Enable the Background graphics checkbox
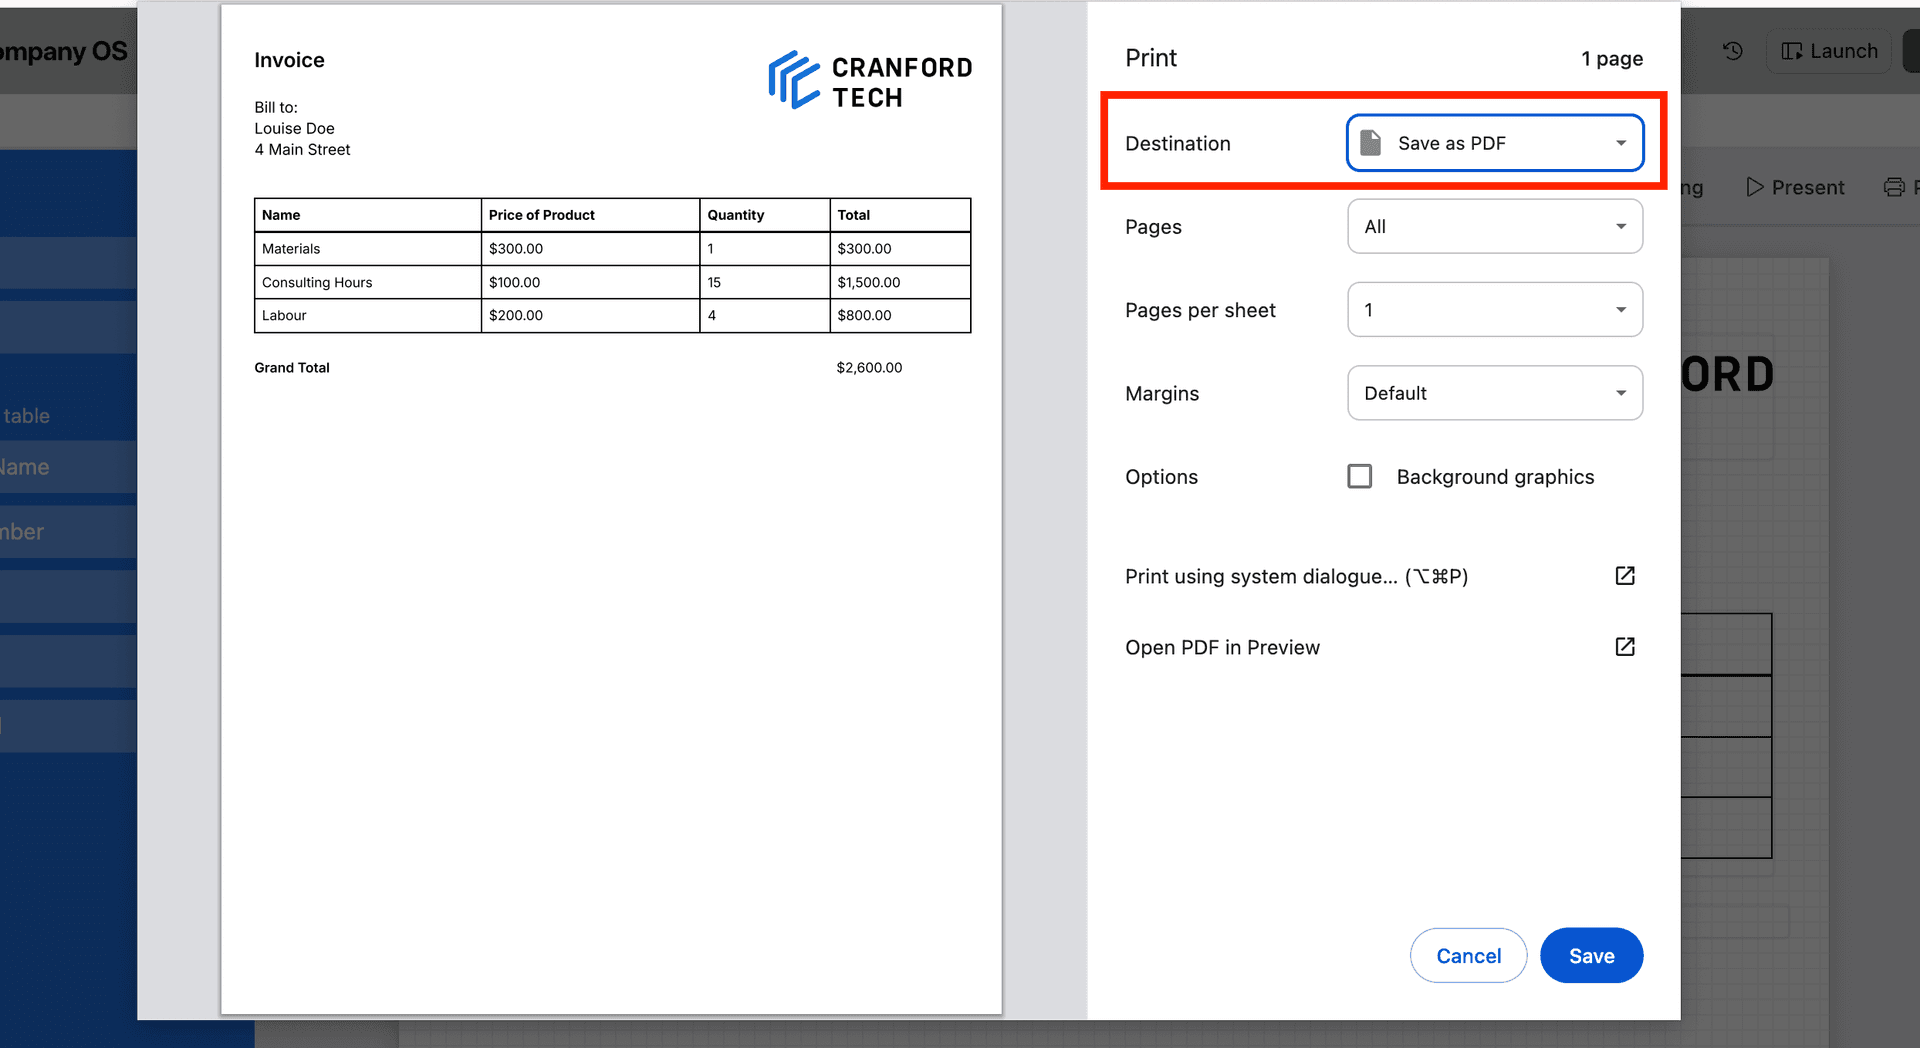The width and height of the screenshot is (1920, 1048). coord(1360,476)
